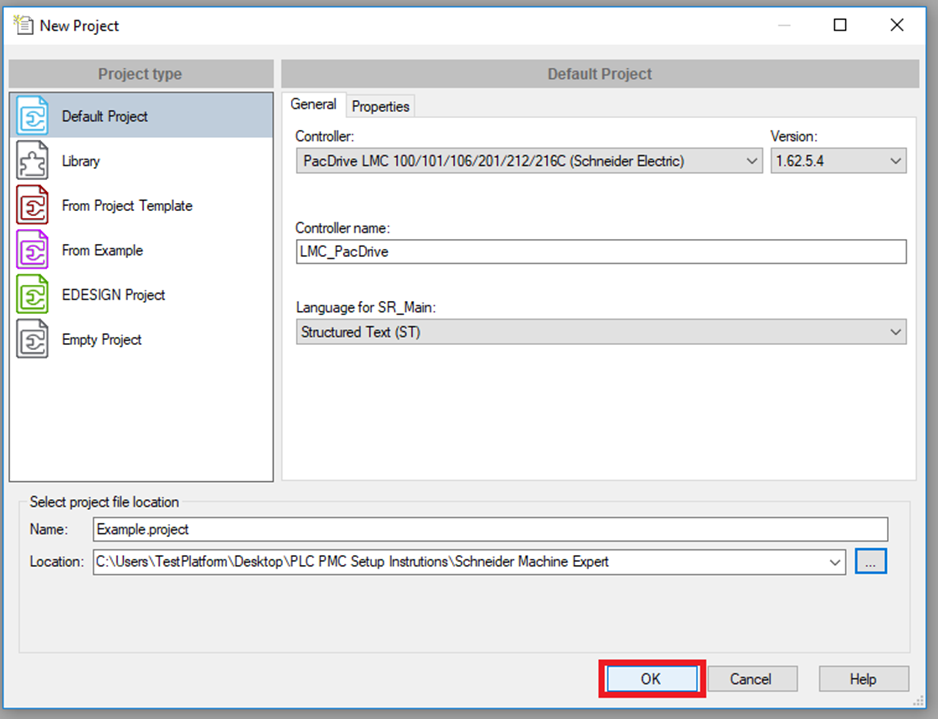
Task: Switch to the Properties tab
Action: click(x=380, y=106)
